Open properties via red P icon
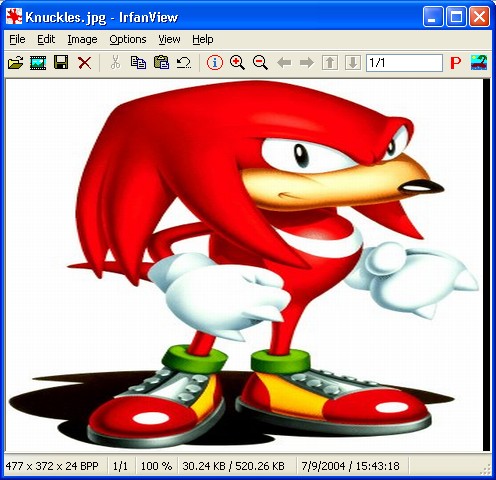Viewport: 496px width, 480px height. point(455,63)
